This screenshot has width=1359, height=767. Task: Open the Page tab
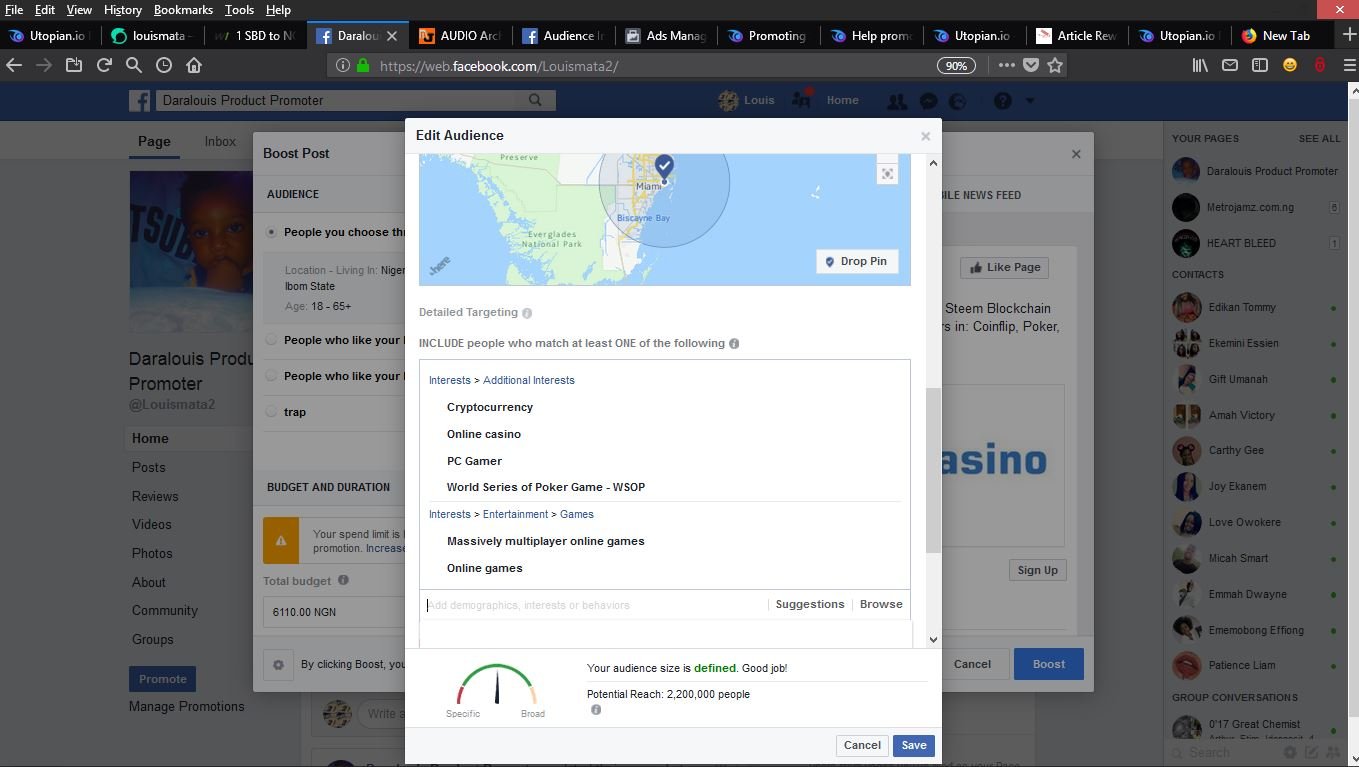tap(154, 142)
